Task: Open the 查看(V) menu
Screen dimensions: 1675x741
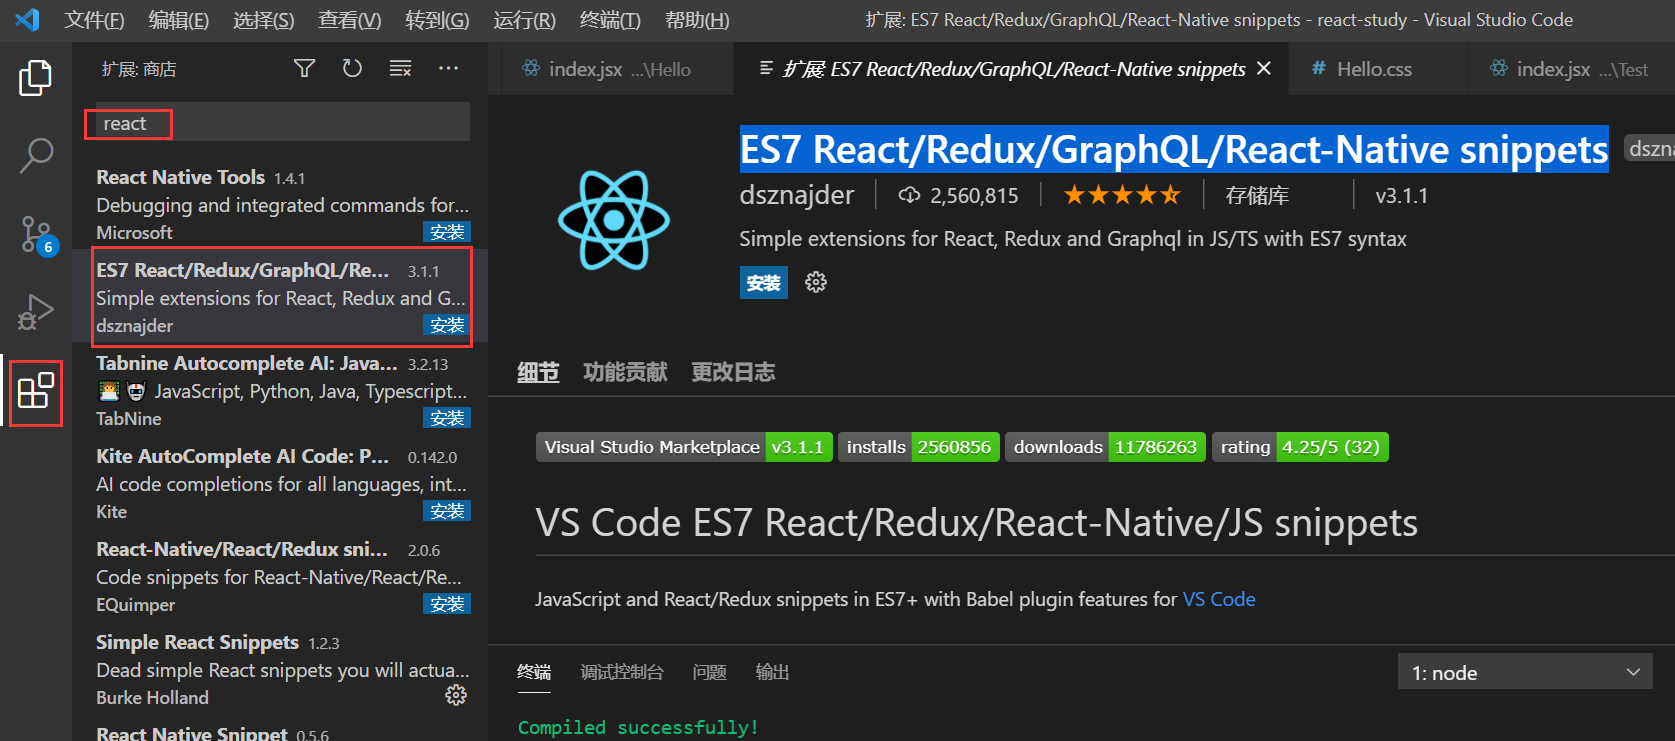Action: (350, 20)
